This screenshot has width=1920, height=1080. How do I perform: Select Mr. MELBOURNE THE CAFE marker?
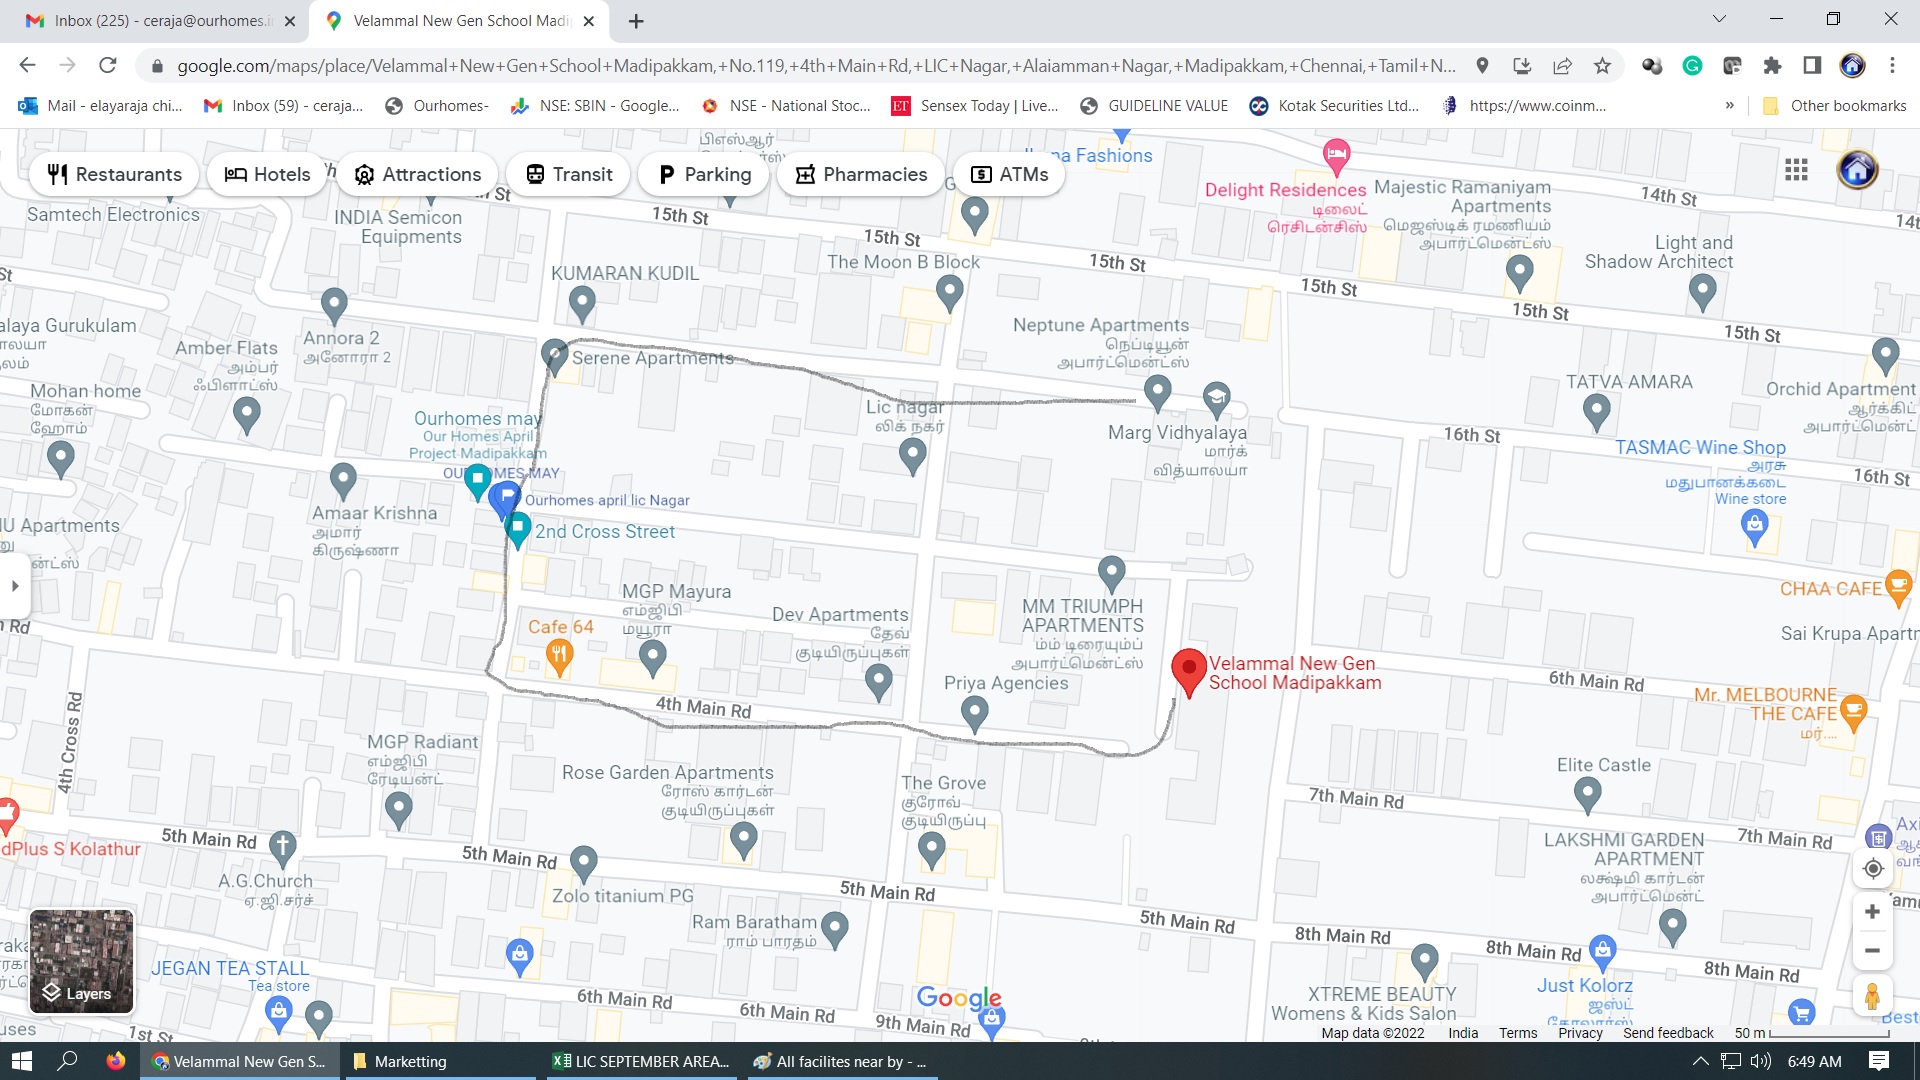coord(1853,712)
